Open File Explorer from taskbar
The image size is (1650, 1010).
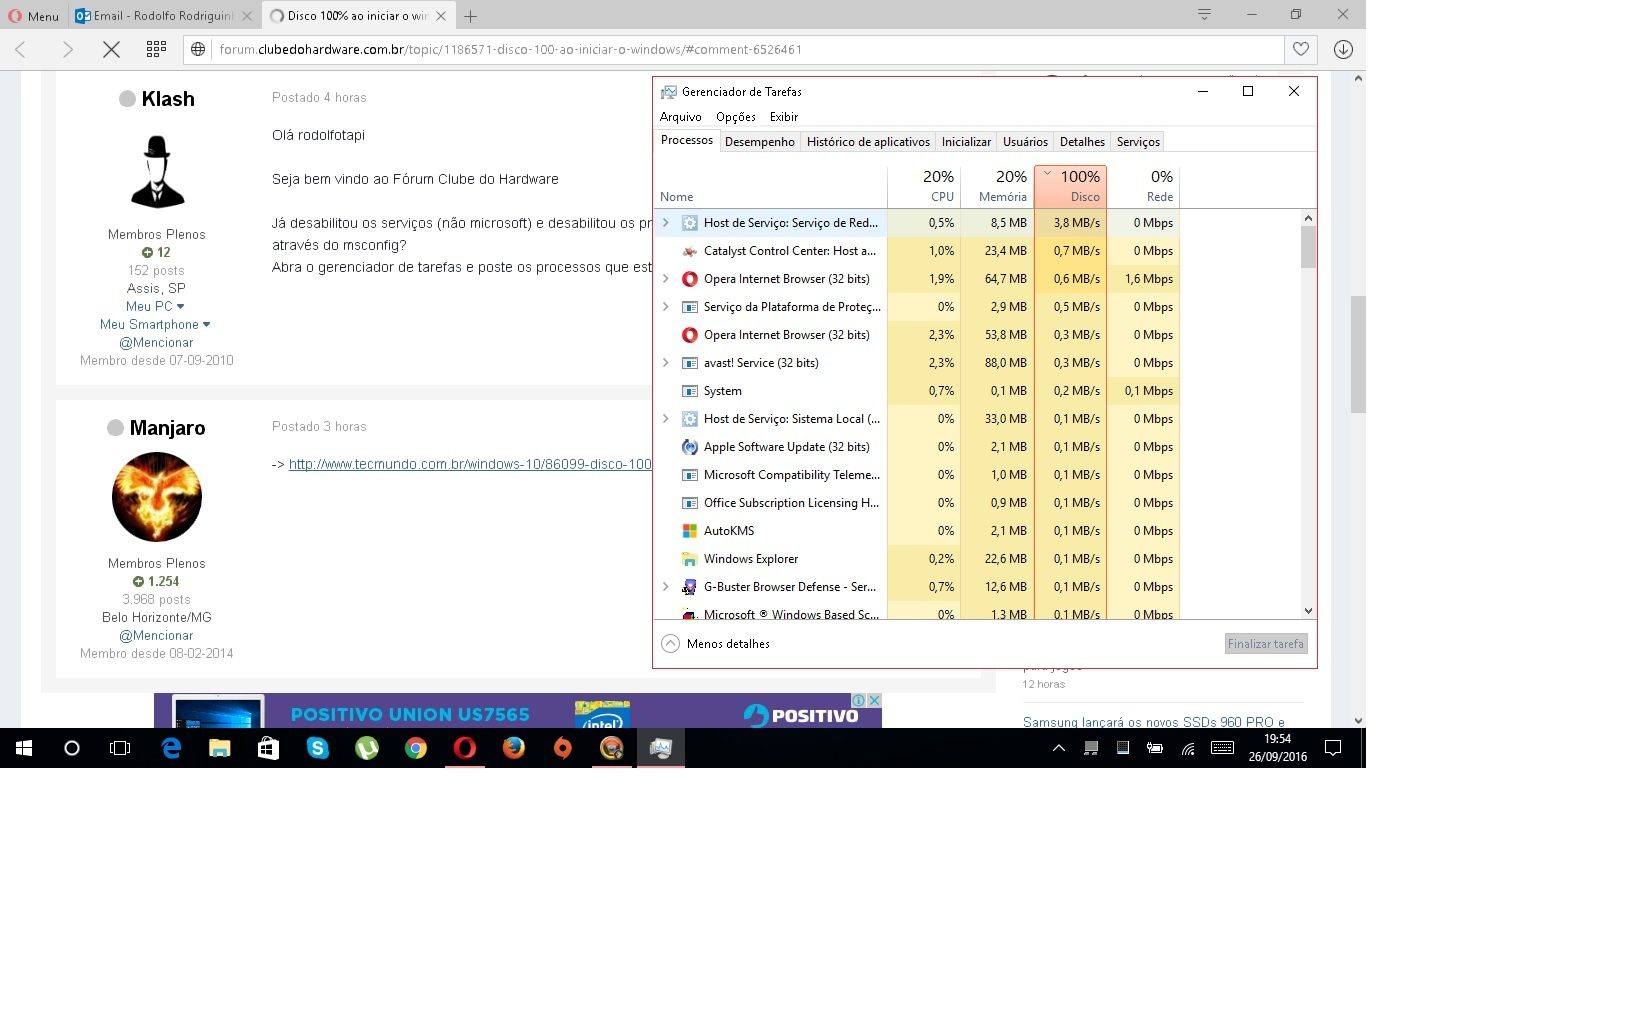pos(220,748)
